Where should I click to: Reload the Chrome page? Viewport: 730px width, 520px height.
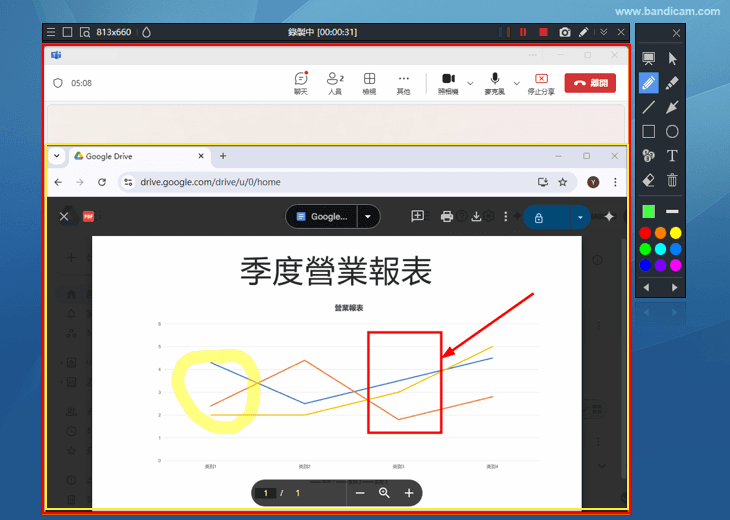click(102, 182)
